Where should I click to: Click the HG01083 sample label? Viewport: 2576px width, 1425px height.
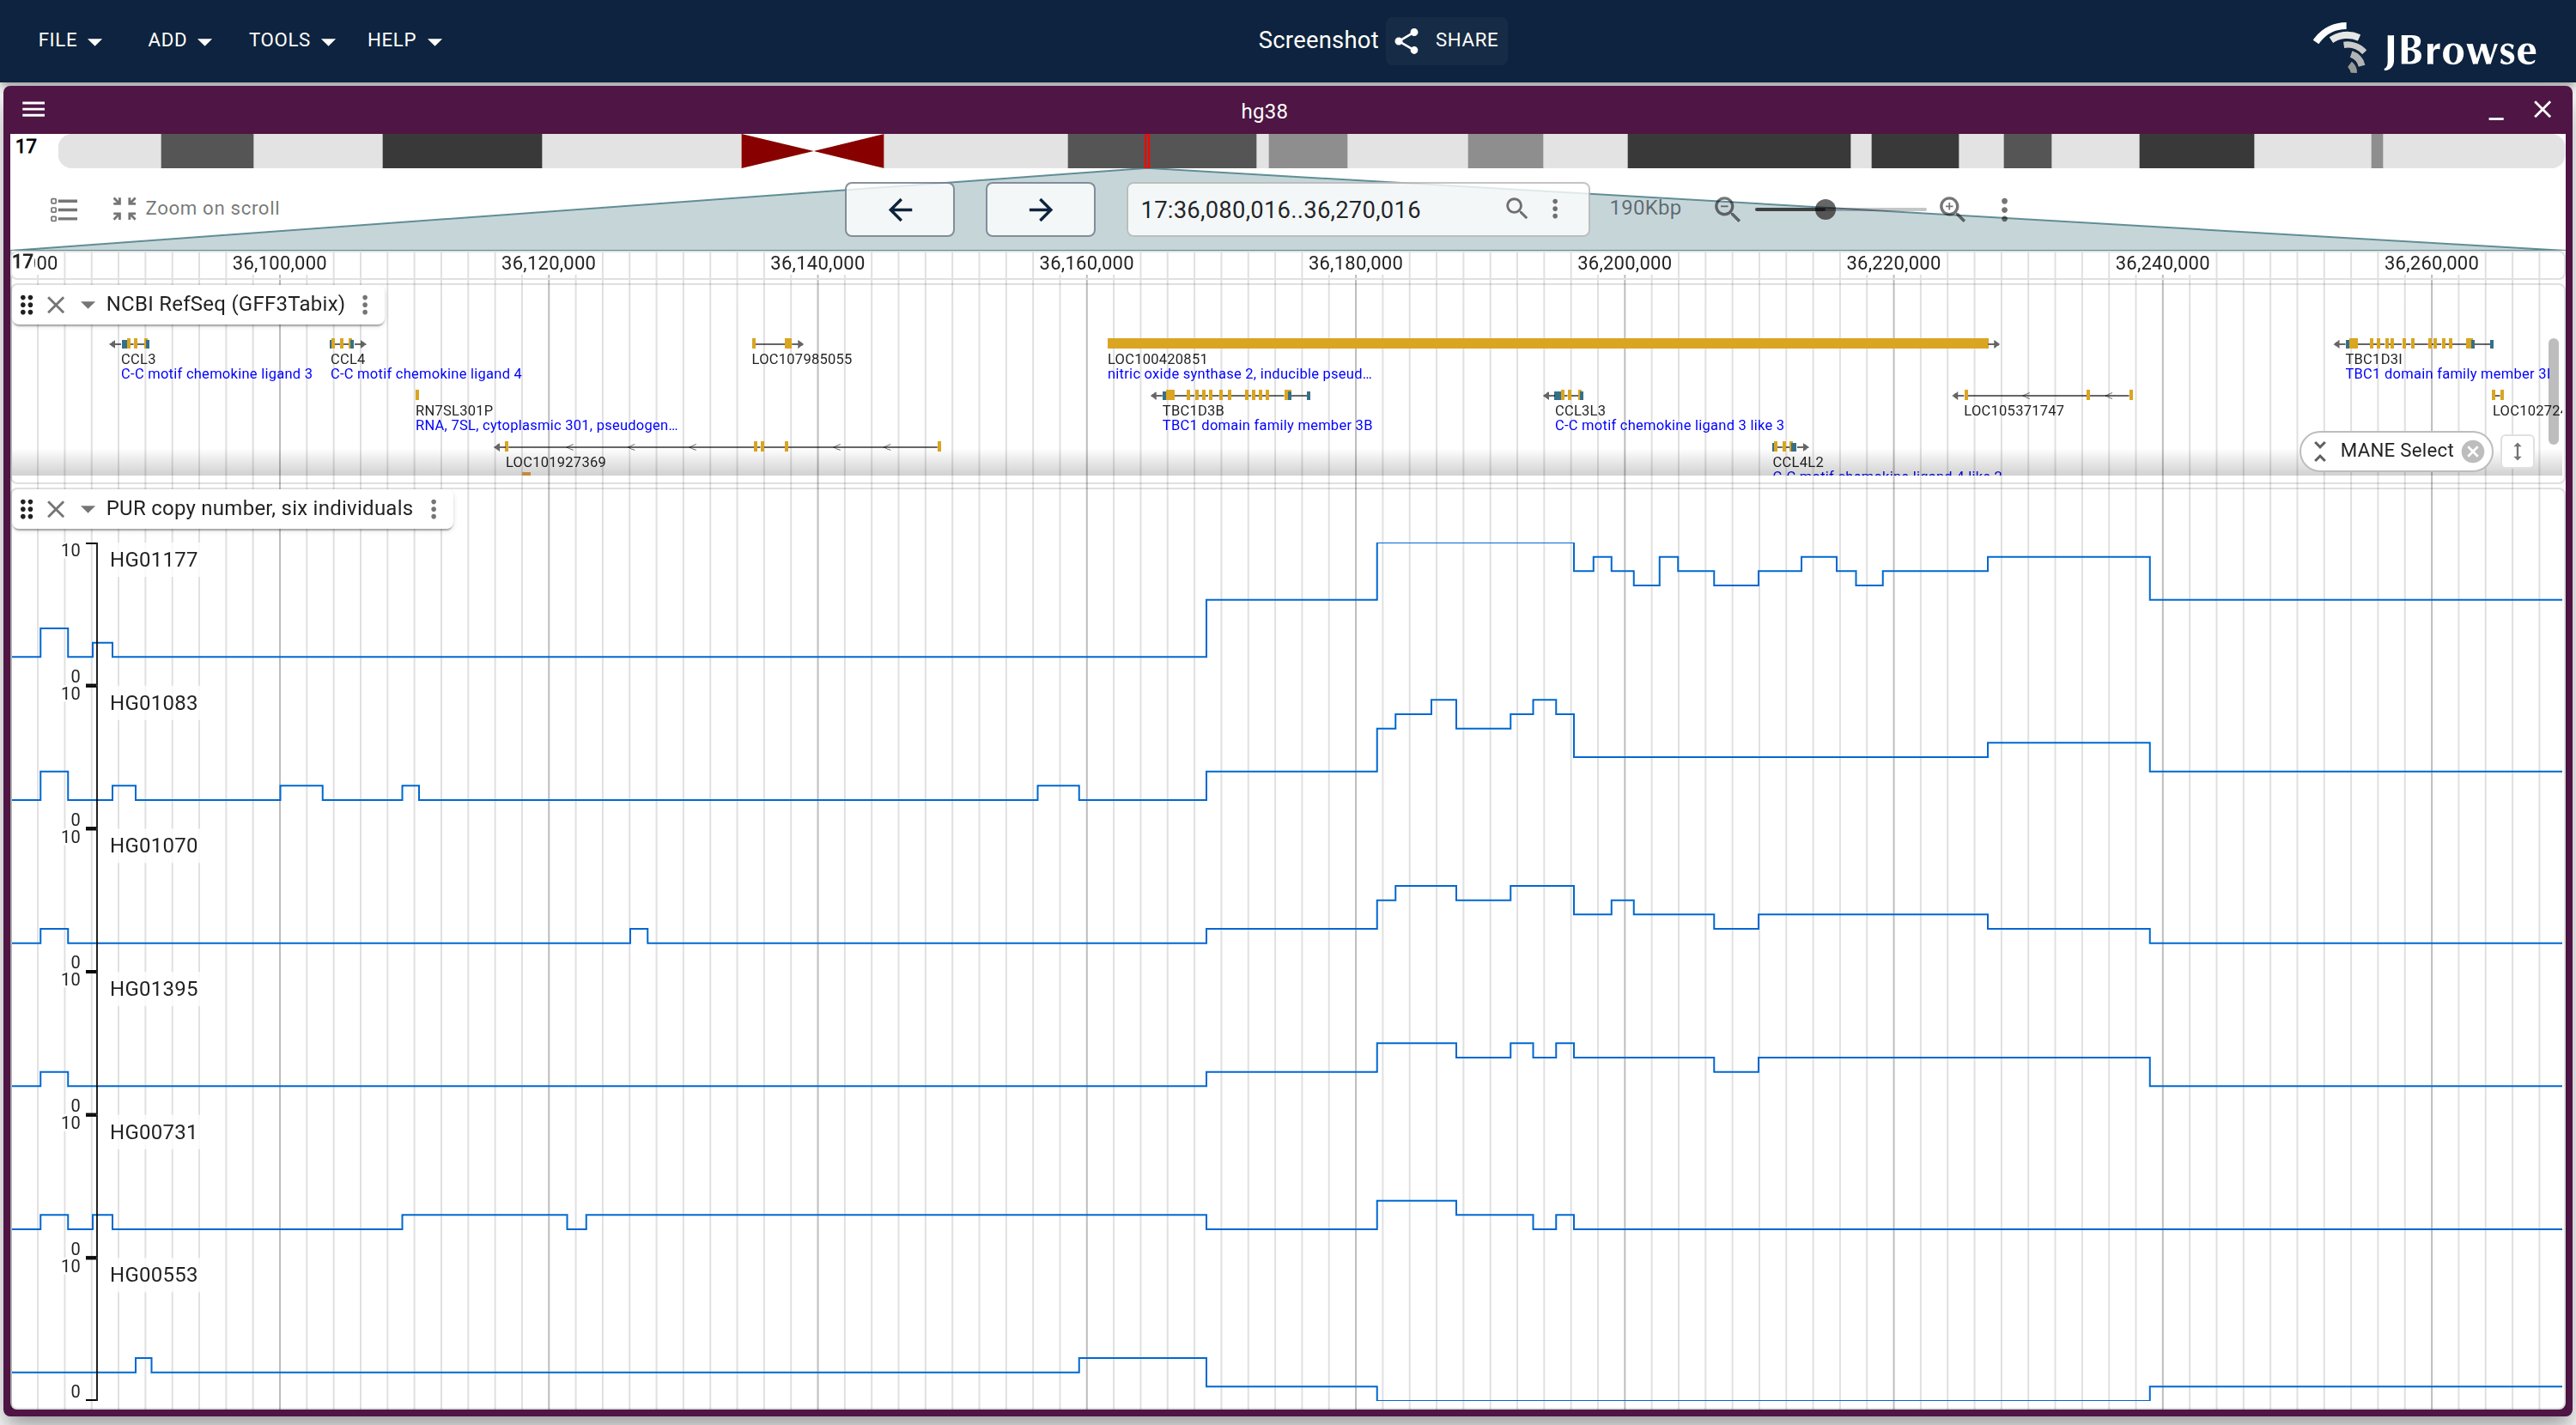(154, 703)
